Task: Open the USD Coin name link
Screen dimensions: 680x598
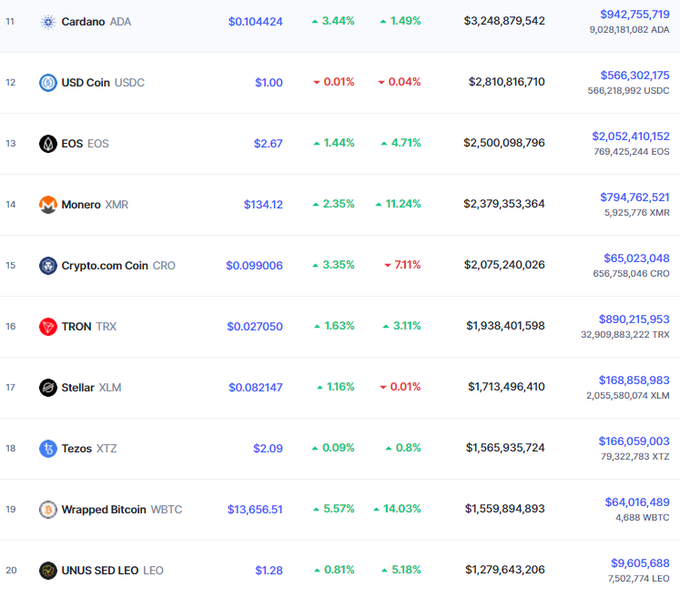Action: (85, 82)
